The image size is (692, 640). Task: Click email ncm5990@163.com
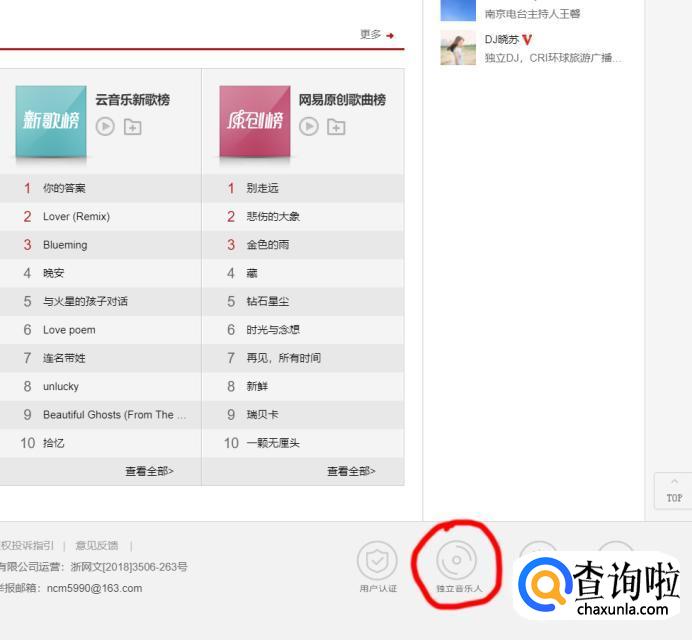click(94, 588)
